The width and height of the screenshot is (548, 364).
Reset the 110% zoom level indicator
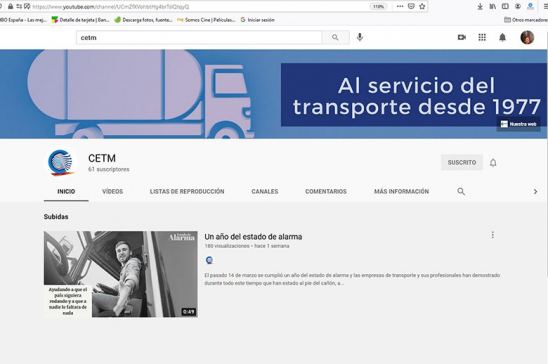click(378, 6)
